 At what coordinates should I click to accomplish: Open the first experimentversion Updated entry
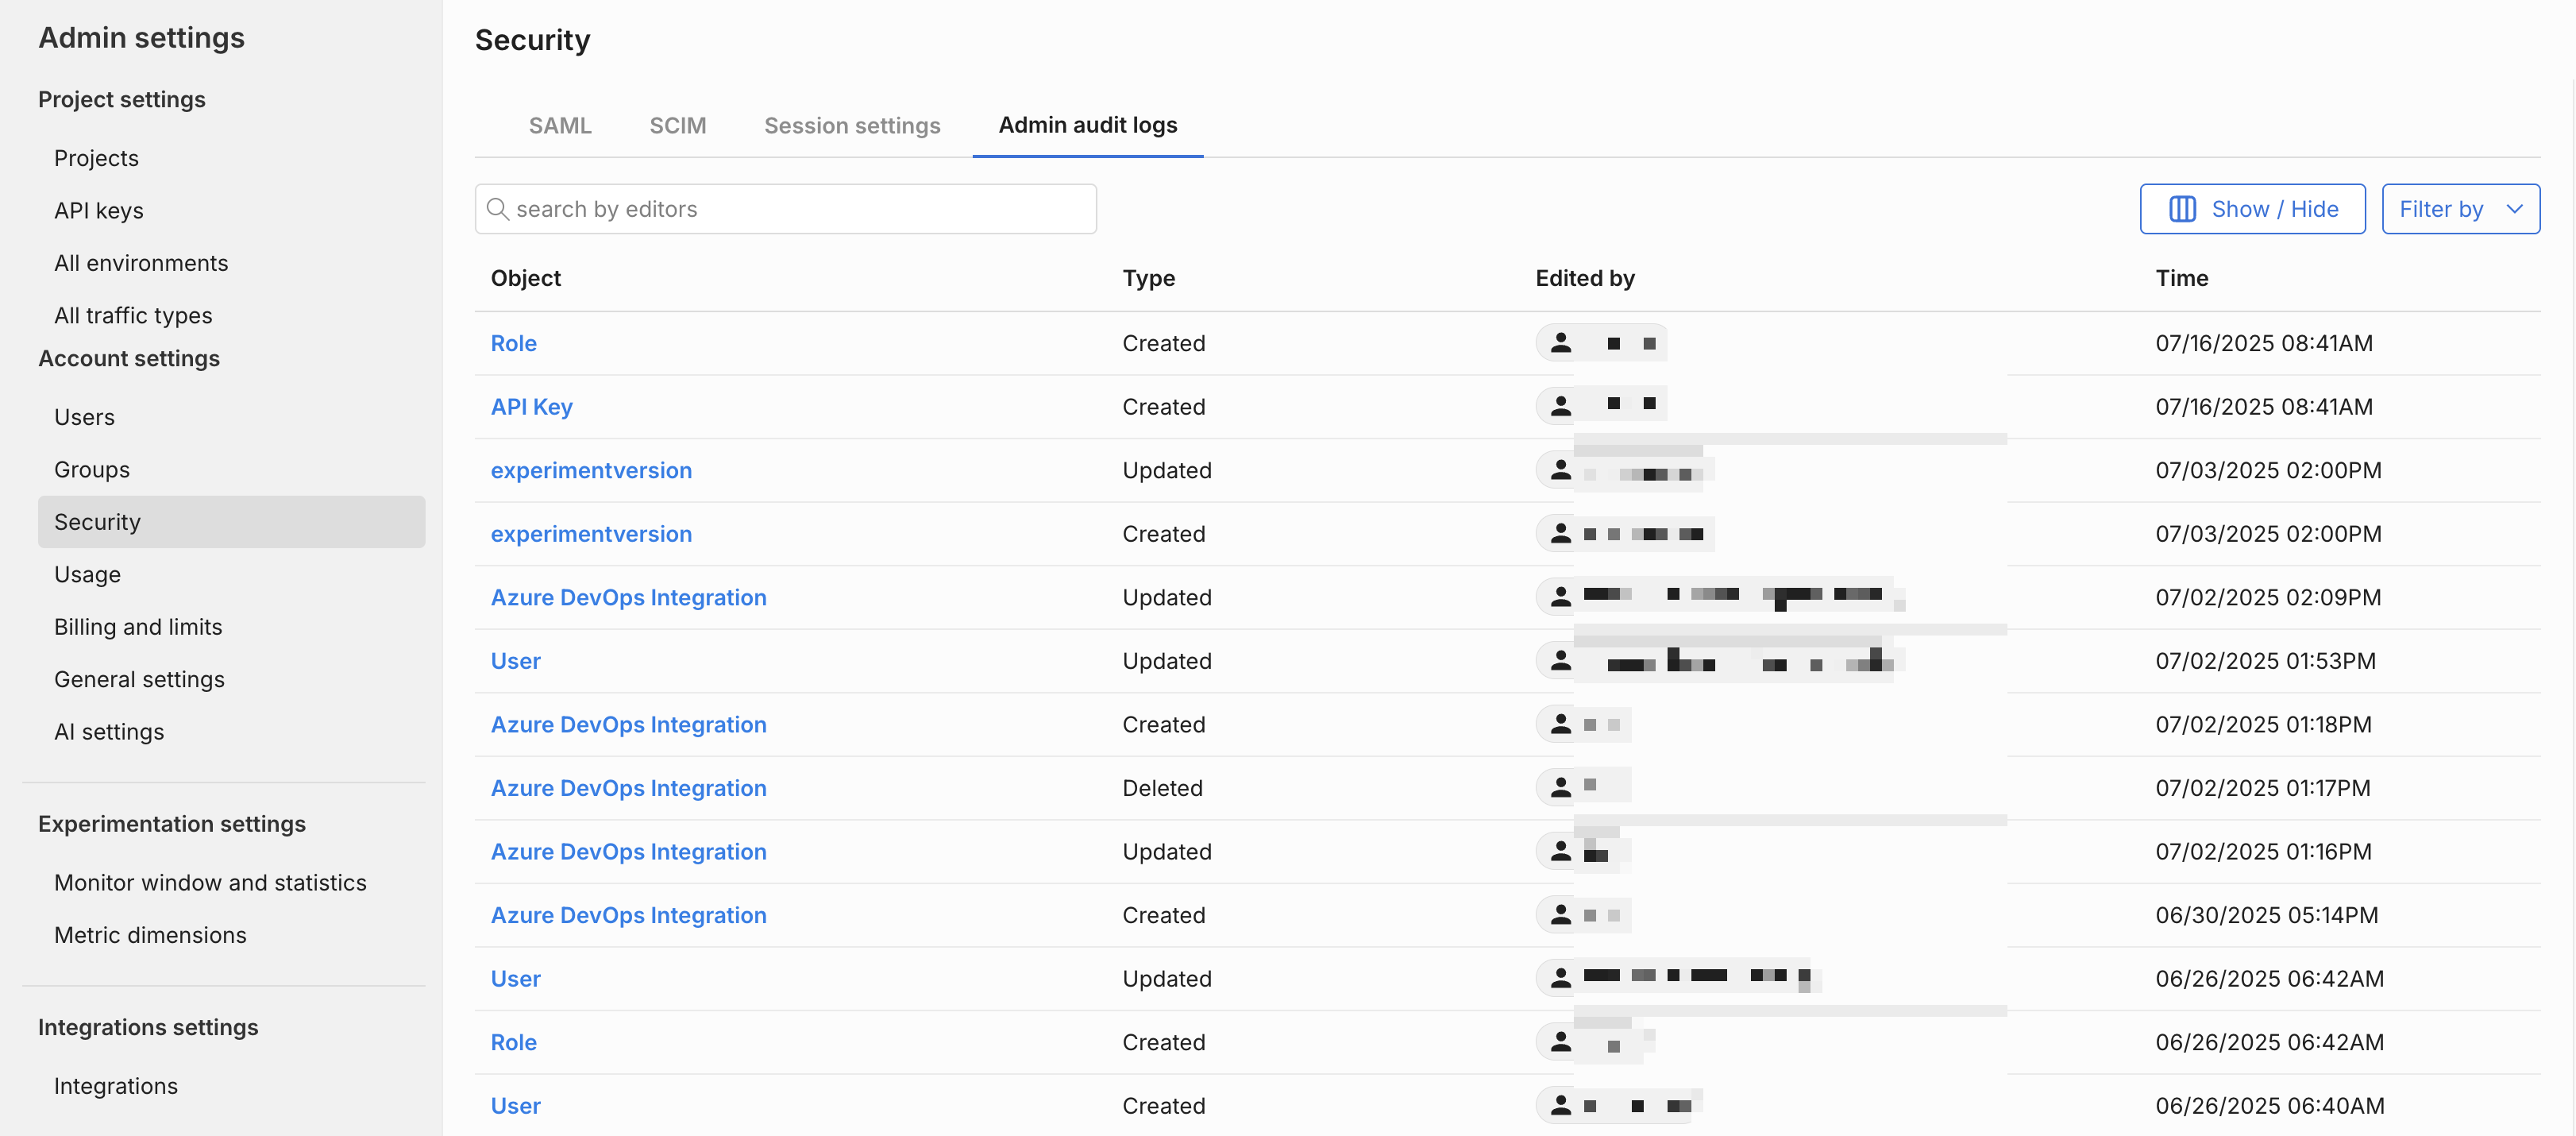tap(591, 470)
